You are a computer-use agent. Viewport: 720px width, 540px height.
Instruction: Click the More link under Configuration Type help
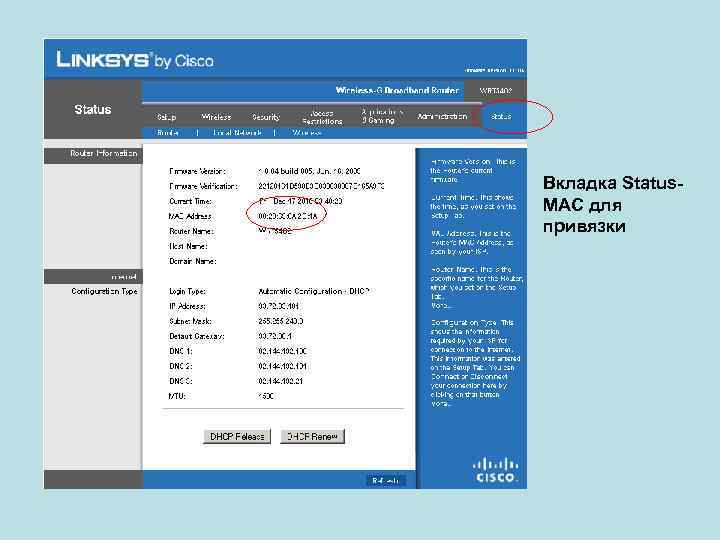(441, 404)
